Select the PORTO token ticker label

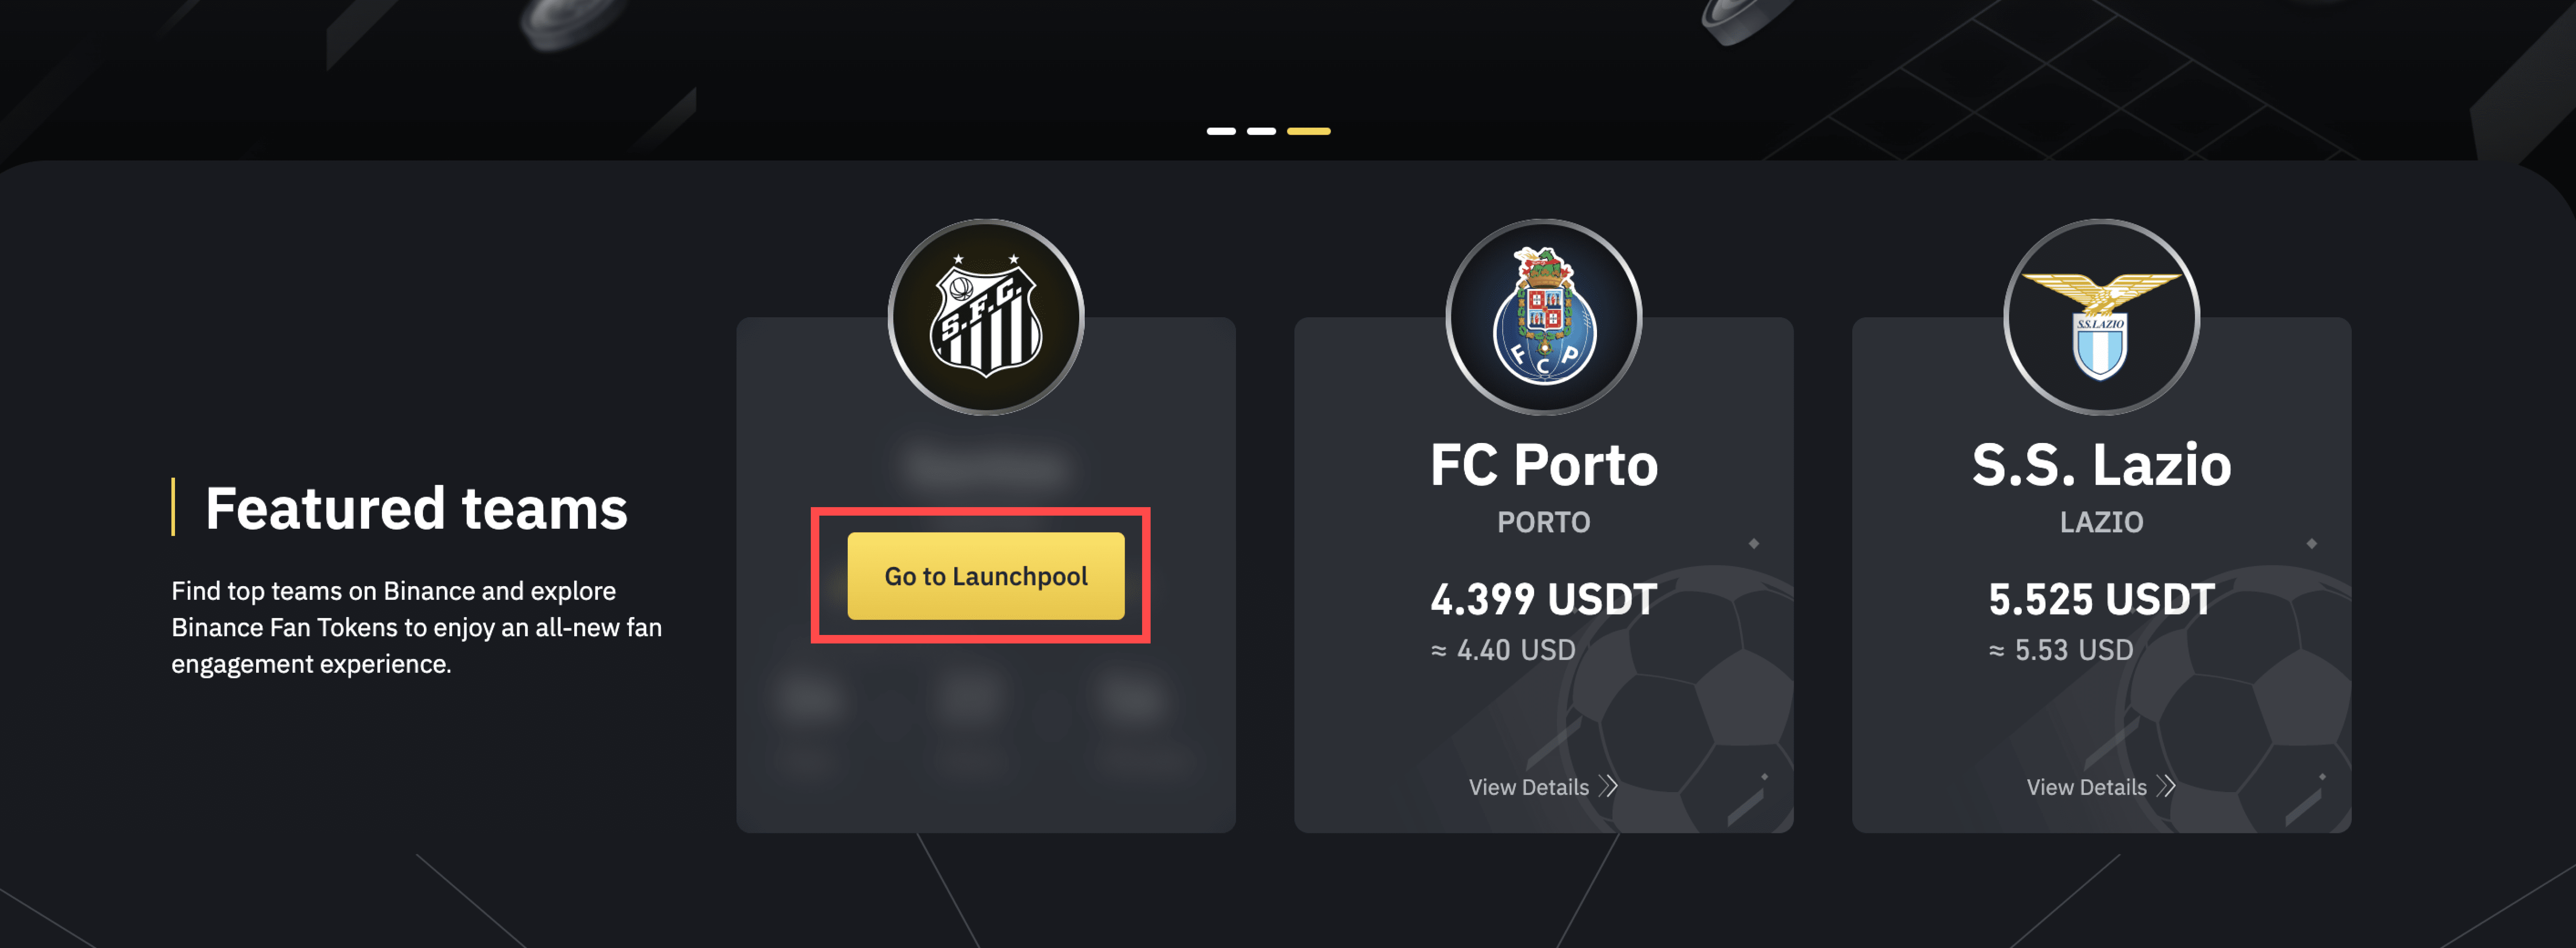point(1543,522)
